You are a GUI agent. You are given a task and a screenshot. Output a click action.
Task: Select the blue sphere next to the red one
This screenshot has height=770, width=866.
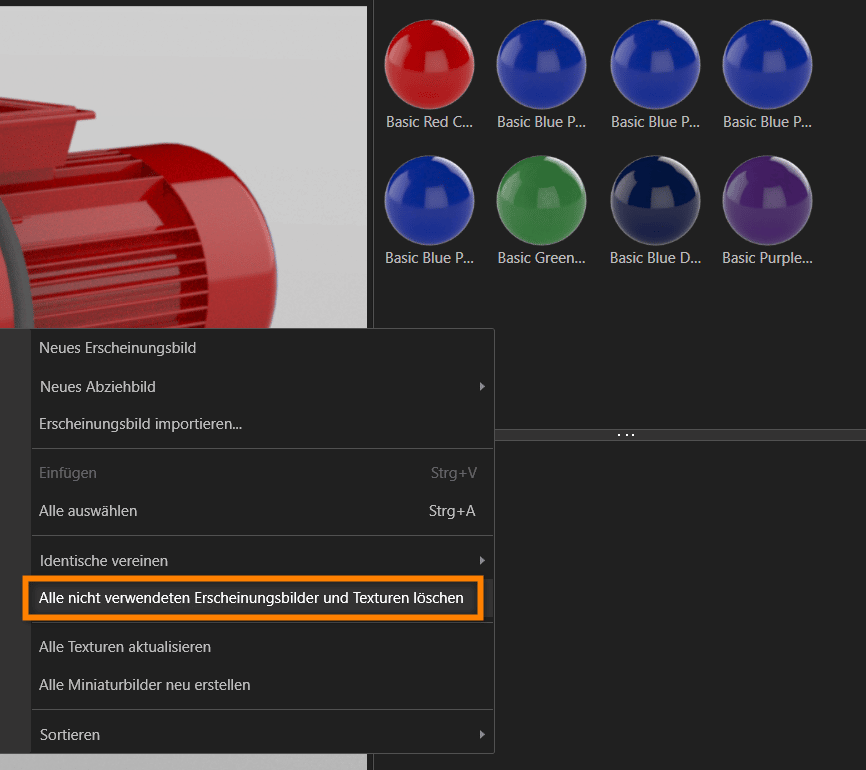pyautogui.click(x=541, y=64)
